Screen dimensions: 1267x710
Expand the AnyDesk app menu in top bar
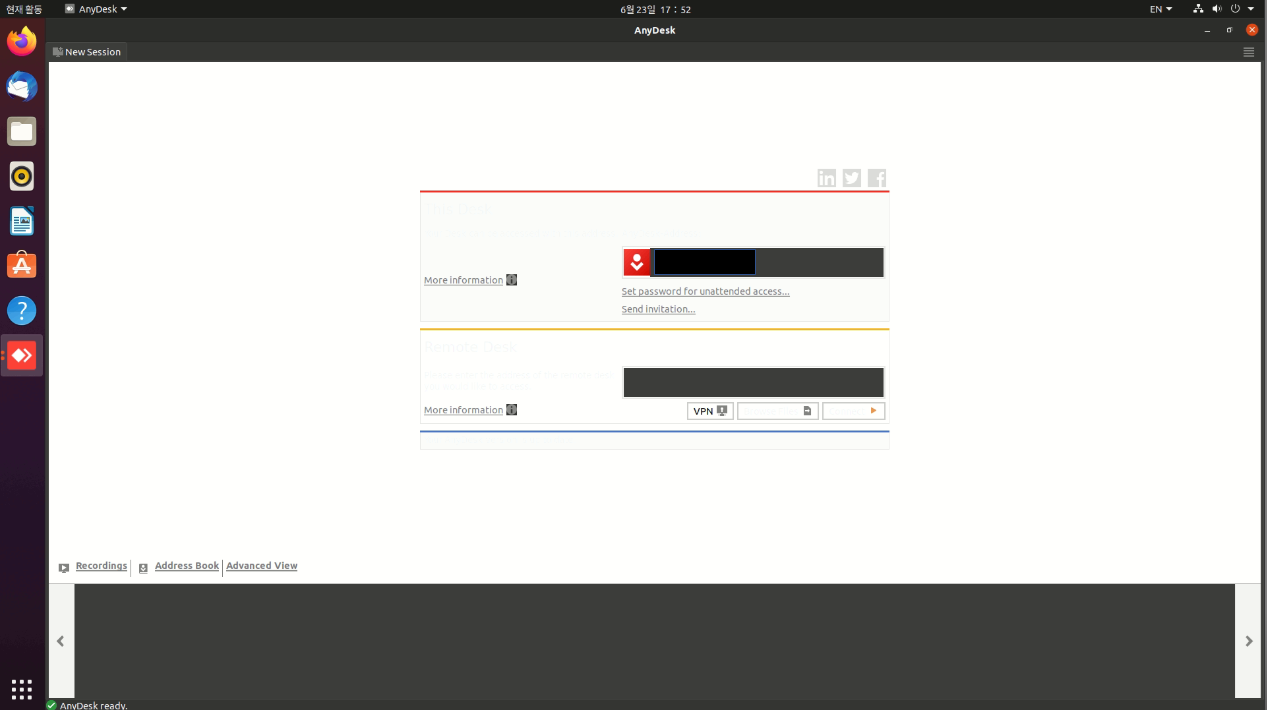pos(96,9)
